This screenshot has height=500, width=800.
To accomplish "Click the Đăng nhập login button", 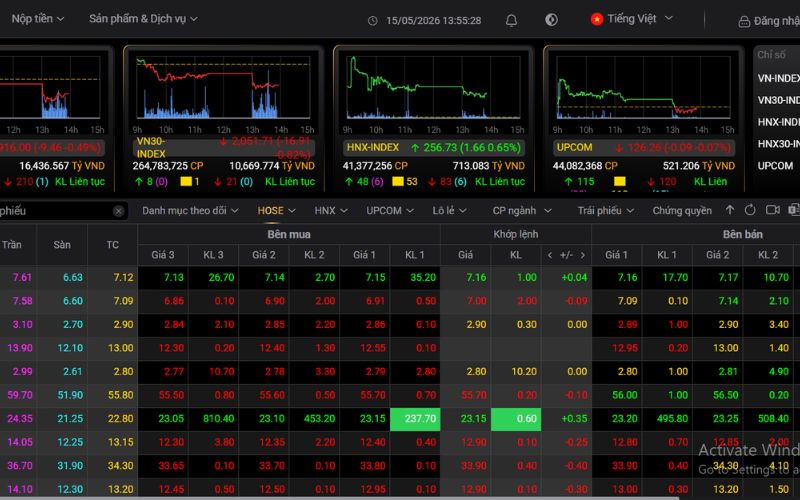I will click(x=769, y=21).
